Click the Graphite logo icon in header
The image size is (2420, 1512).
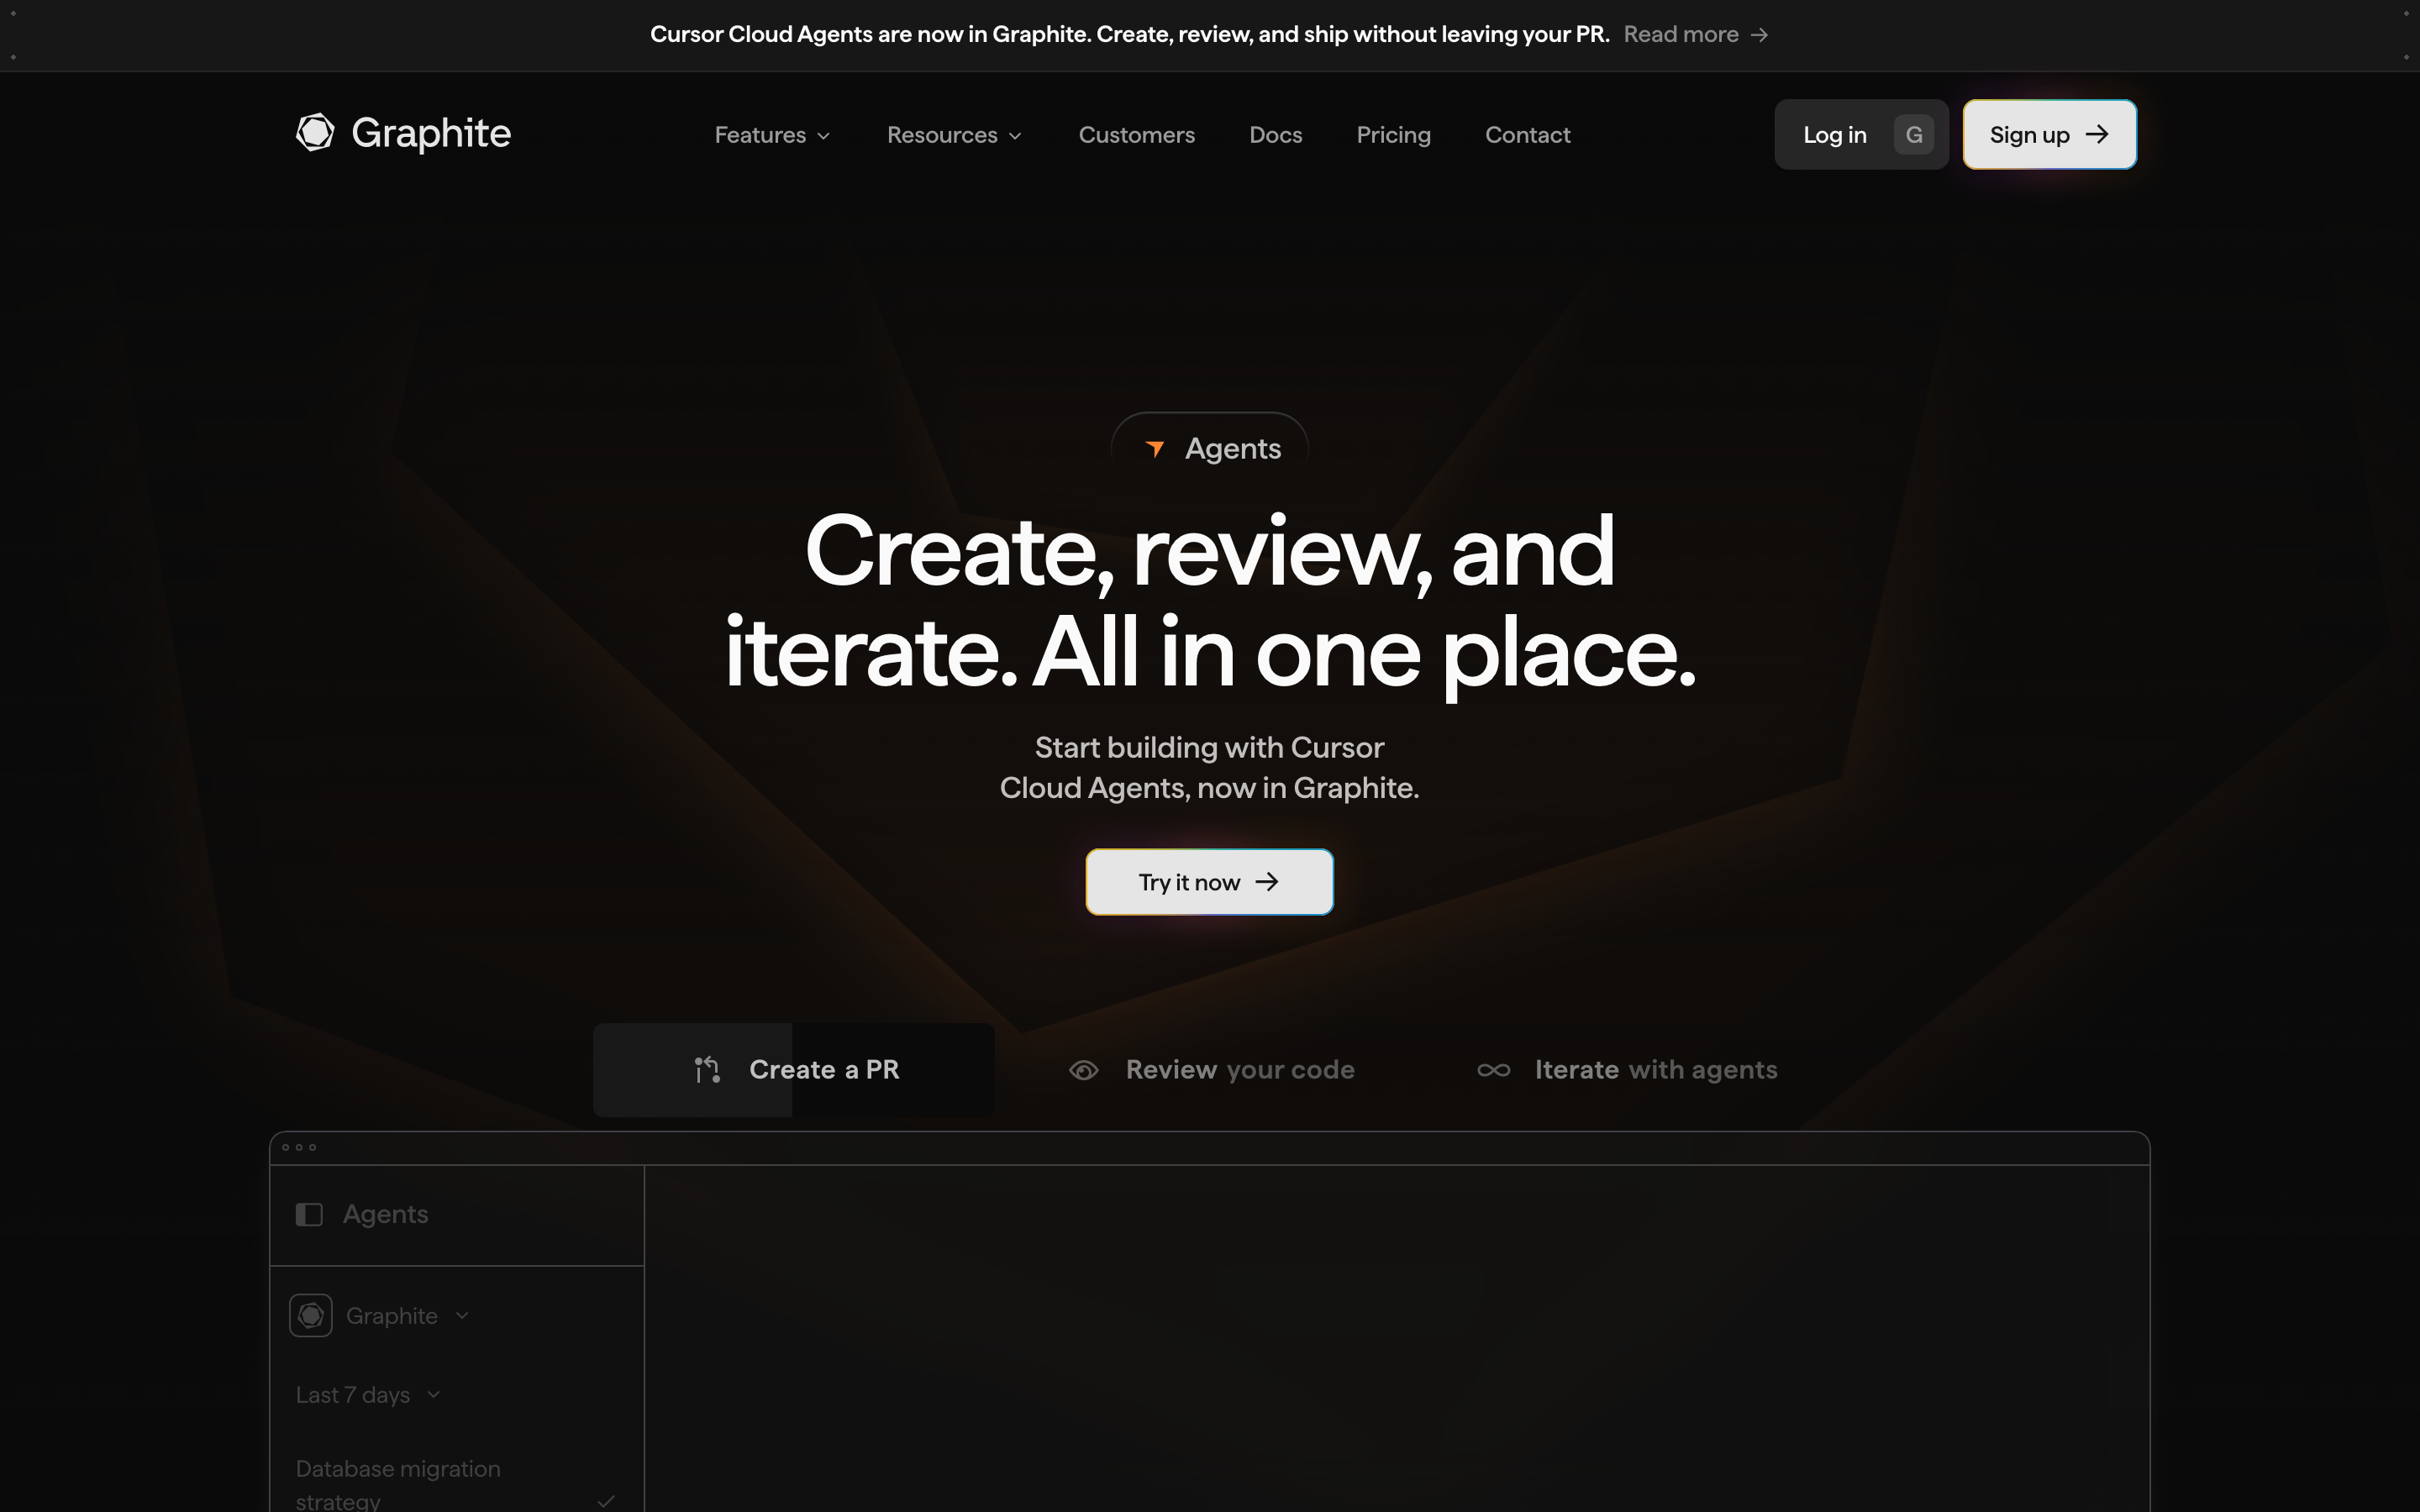click(315, 132)
